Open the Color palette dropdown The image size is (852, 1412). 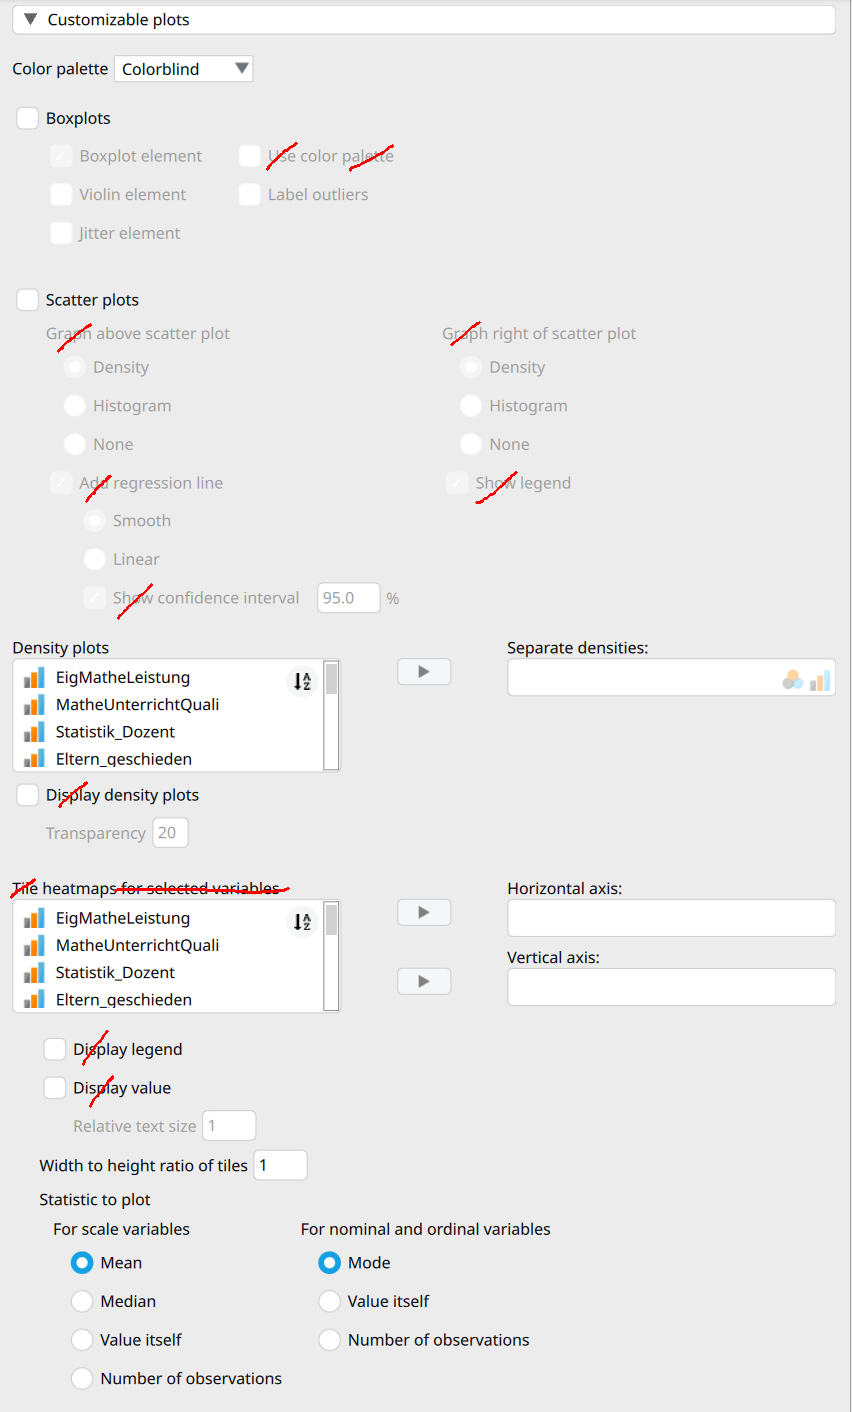[x=183, y=68]
